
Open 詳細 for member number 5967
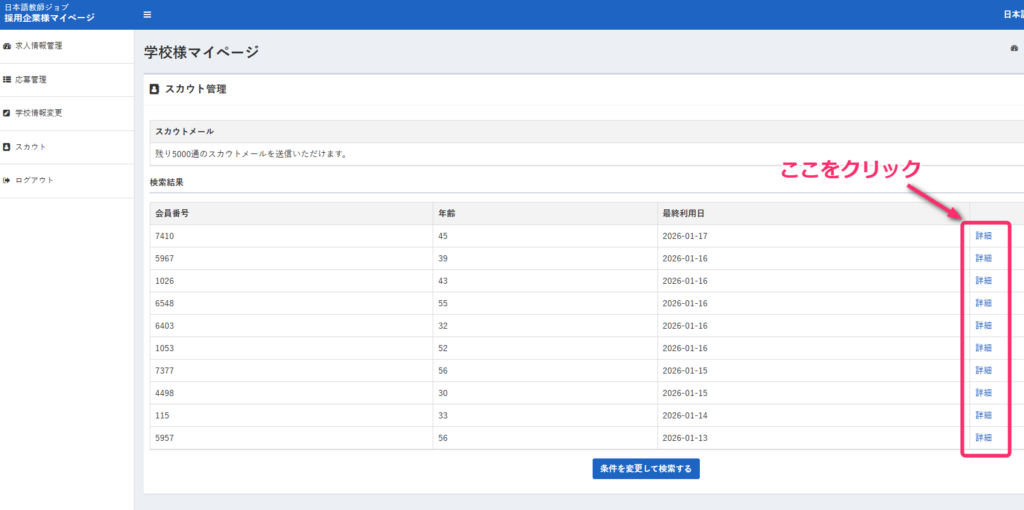pyautogui.click(x=984, y=258)
